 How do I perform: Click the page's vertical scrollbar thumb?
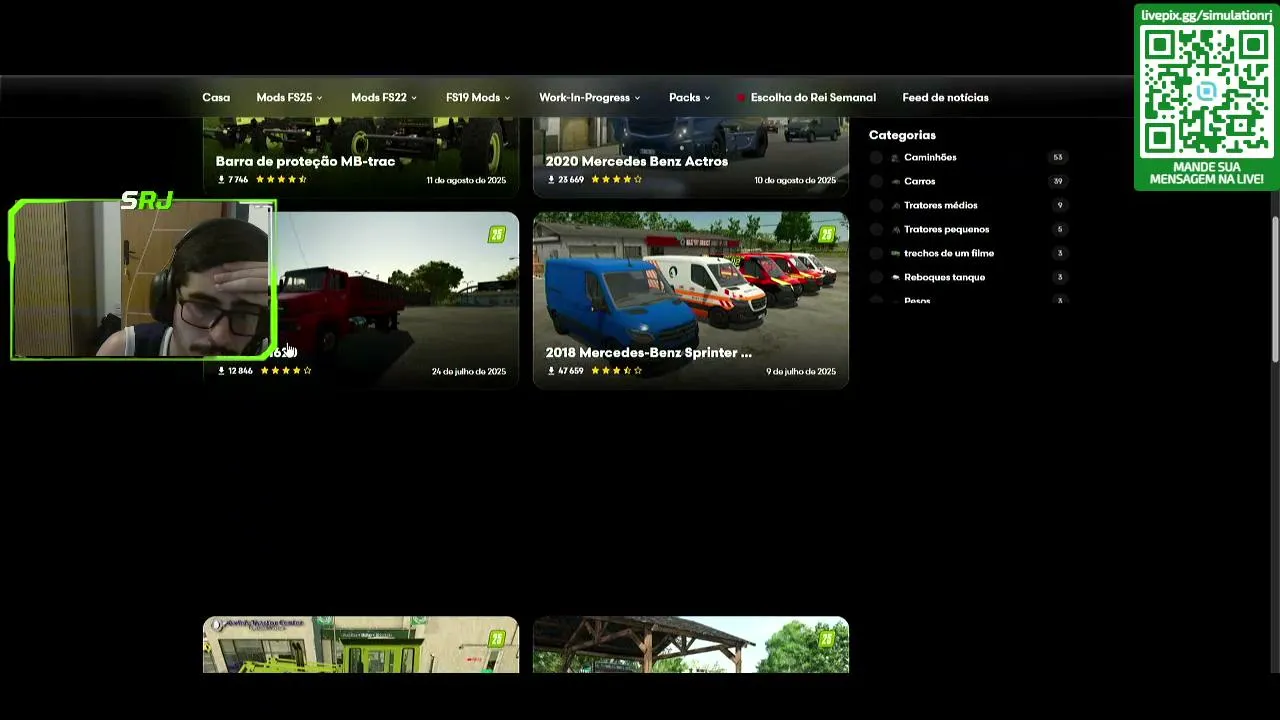click(x=1275, y=288)
